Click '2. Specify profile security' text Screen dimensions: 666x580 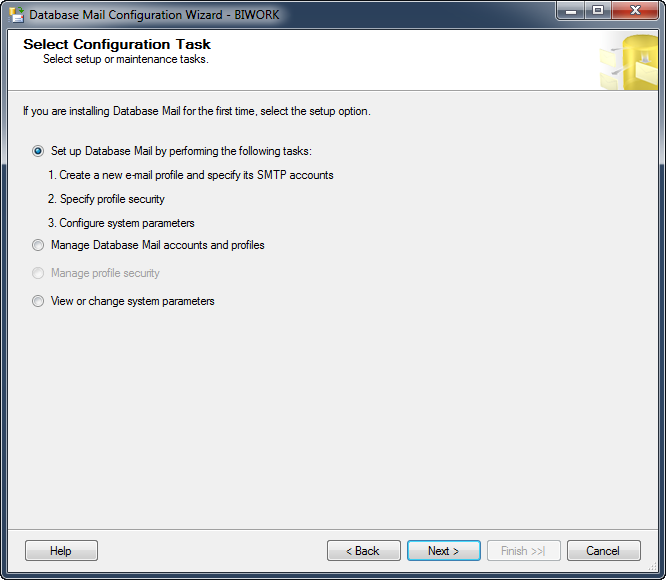[106, 199]
